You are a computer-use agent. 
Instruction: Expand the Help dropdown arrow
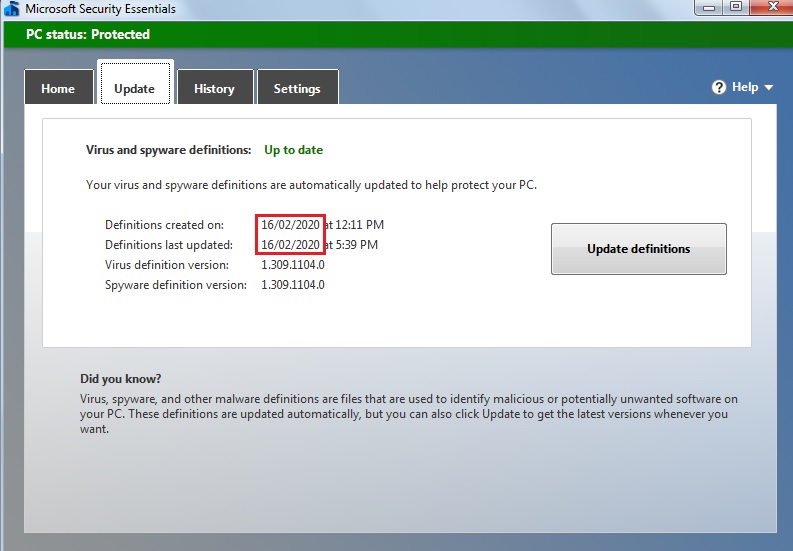[x=769, y=88]
